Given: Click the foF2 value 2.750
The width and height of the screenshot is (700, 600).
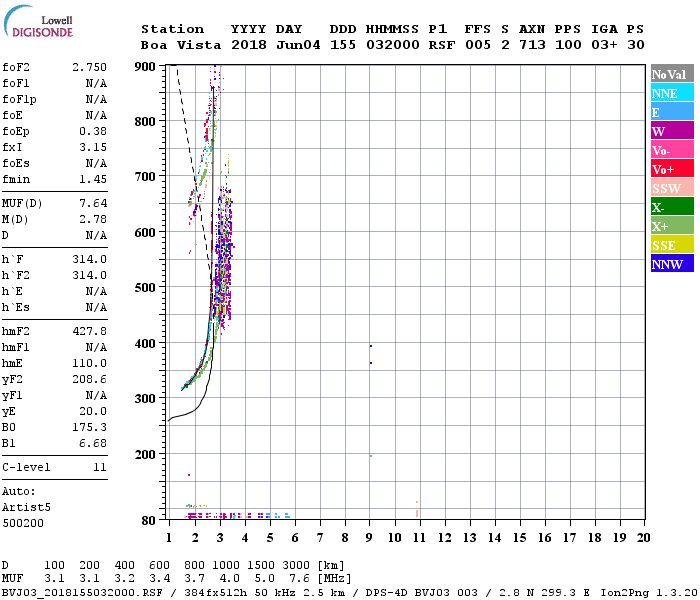Looking at the screenshot, I should [89, 67].
